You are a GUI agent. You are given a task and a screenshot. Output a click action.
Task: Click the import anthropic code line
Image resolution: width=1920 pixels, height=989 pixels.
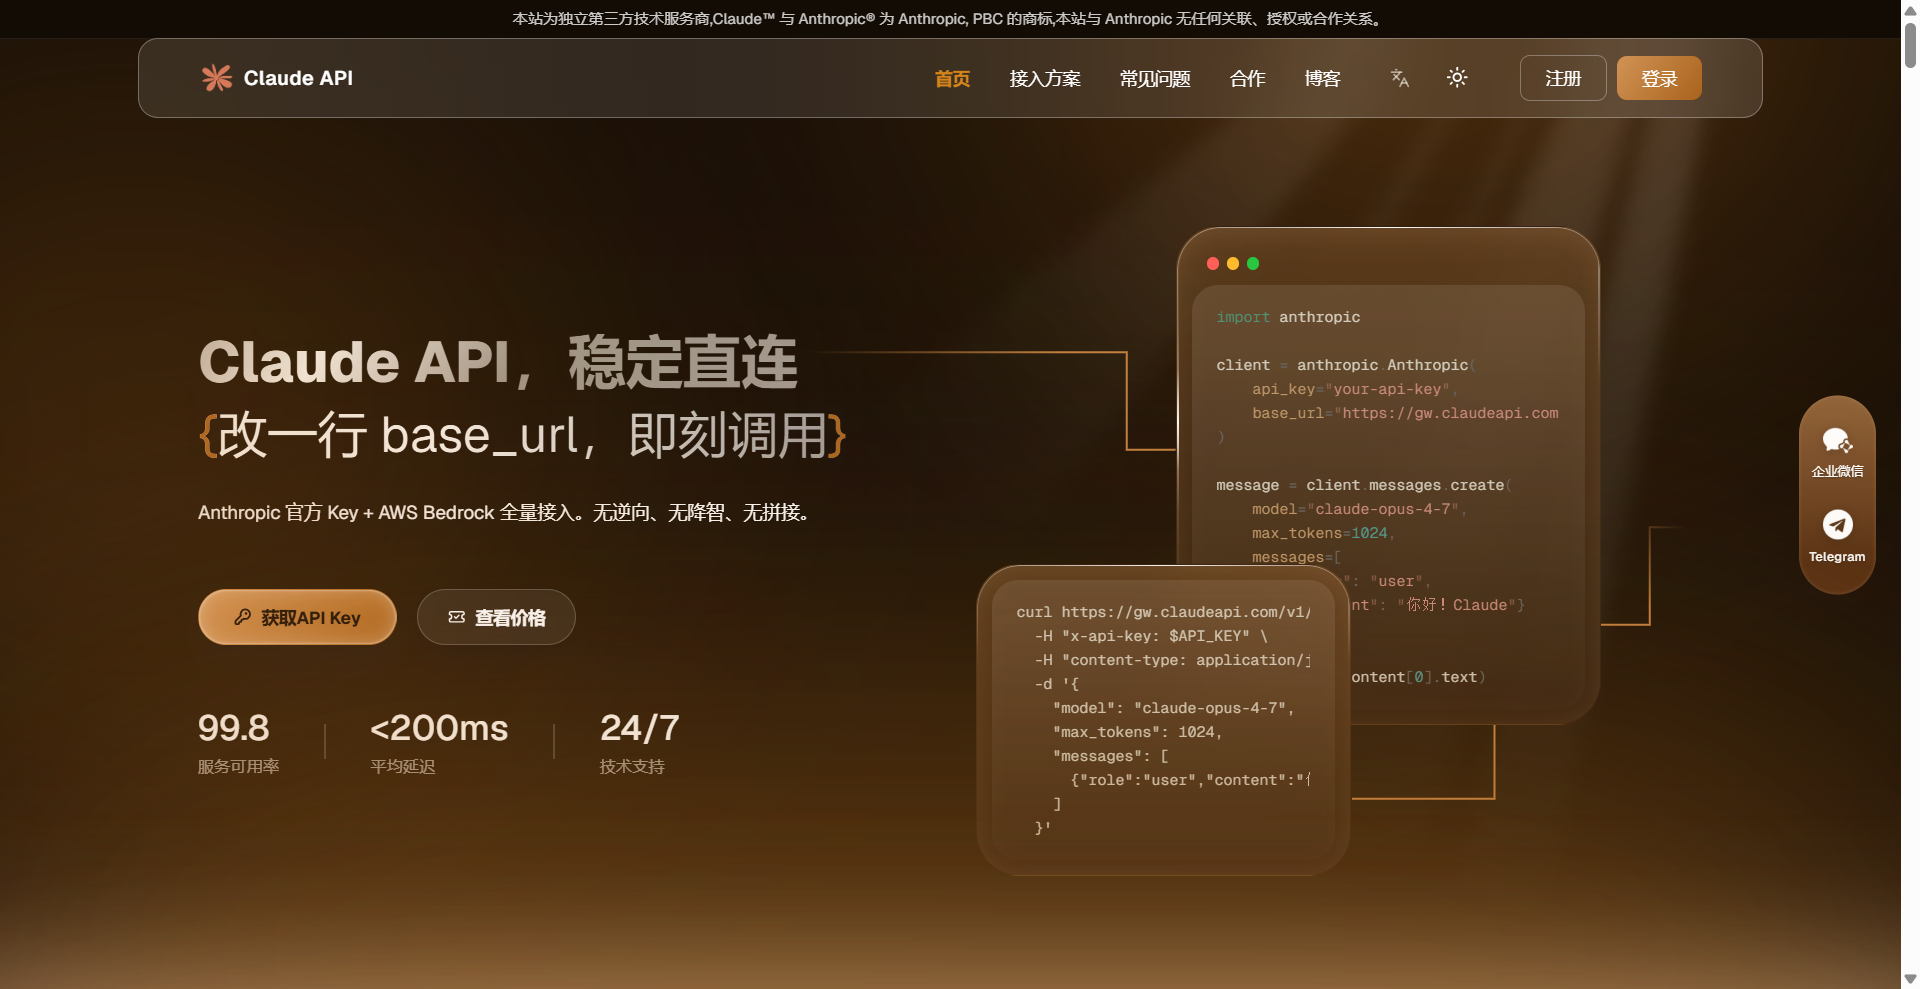pos(1288,317)
